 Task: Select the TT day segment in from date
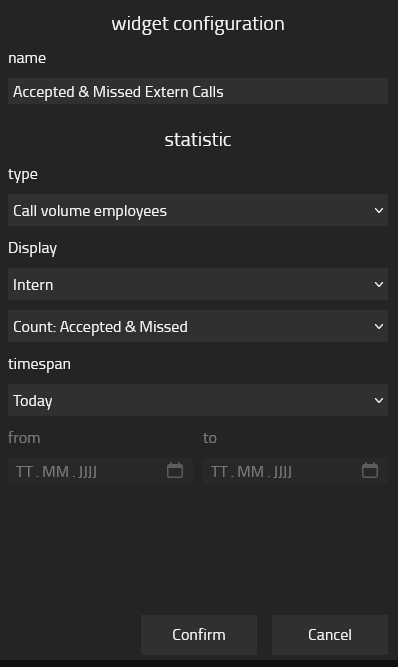coord(24,471)
